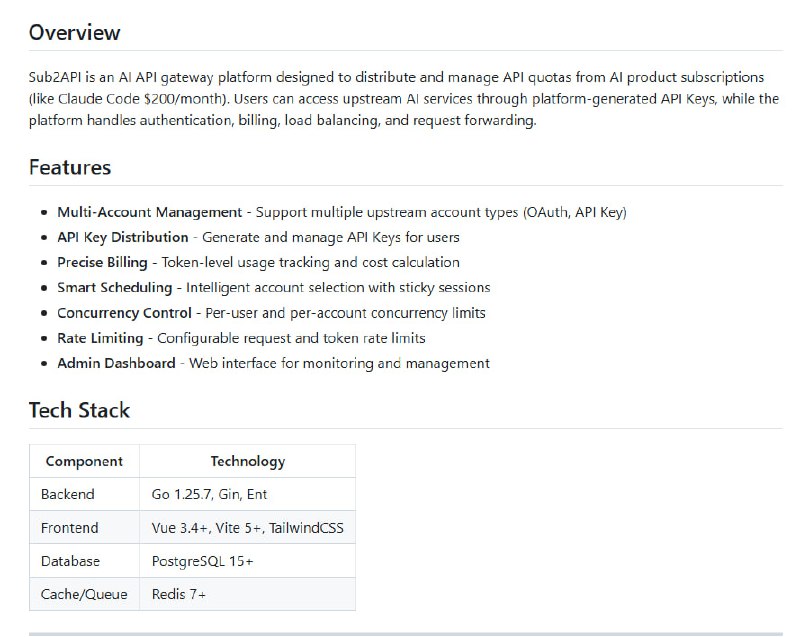Click the Admin Dashboard feature label
800x637 pixels.
[116, 363]
